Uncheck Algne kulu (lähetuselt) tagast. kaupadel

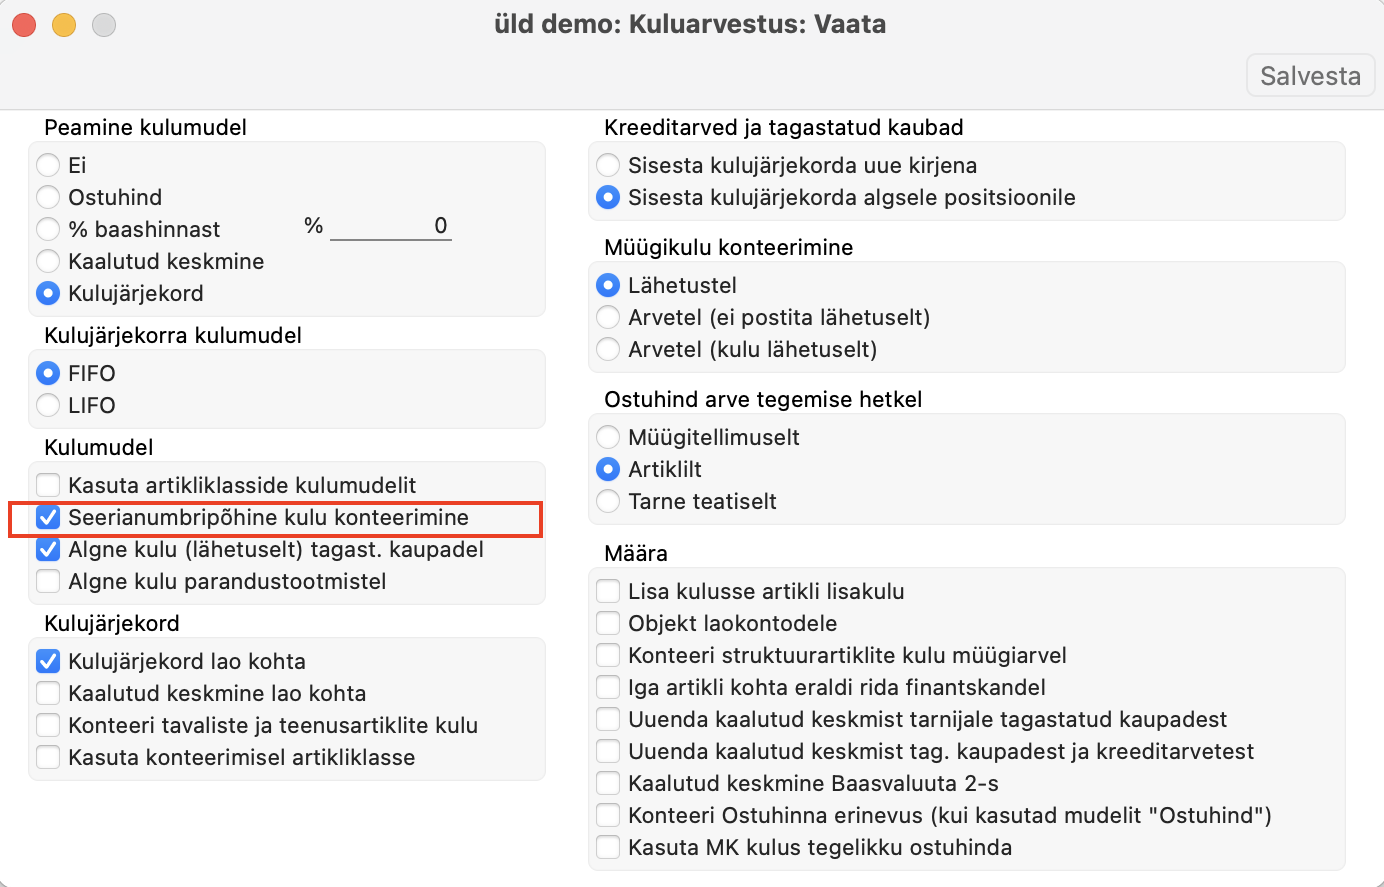click(x=48, y=549)
